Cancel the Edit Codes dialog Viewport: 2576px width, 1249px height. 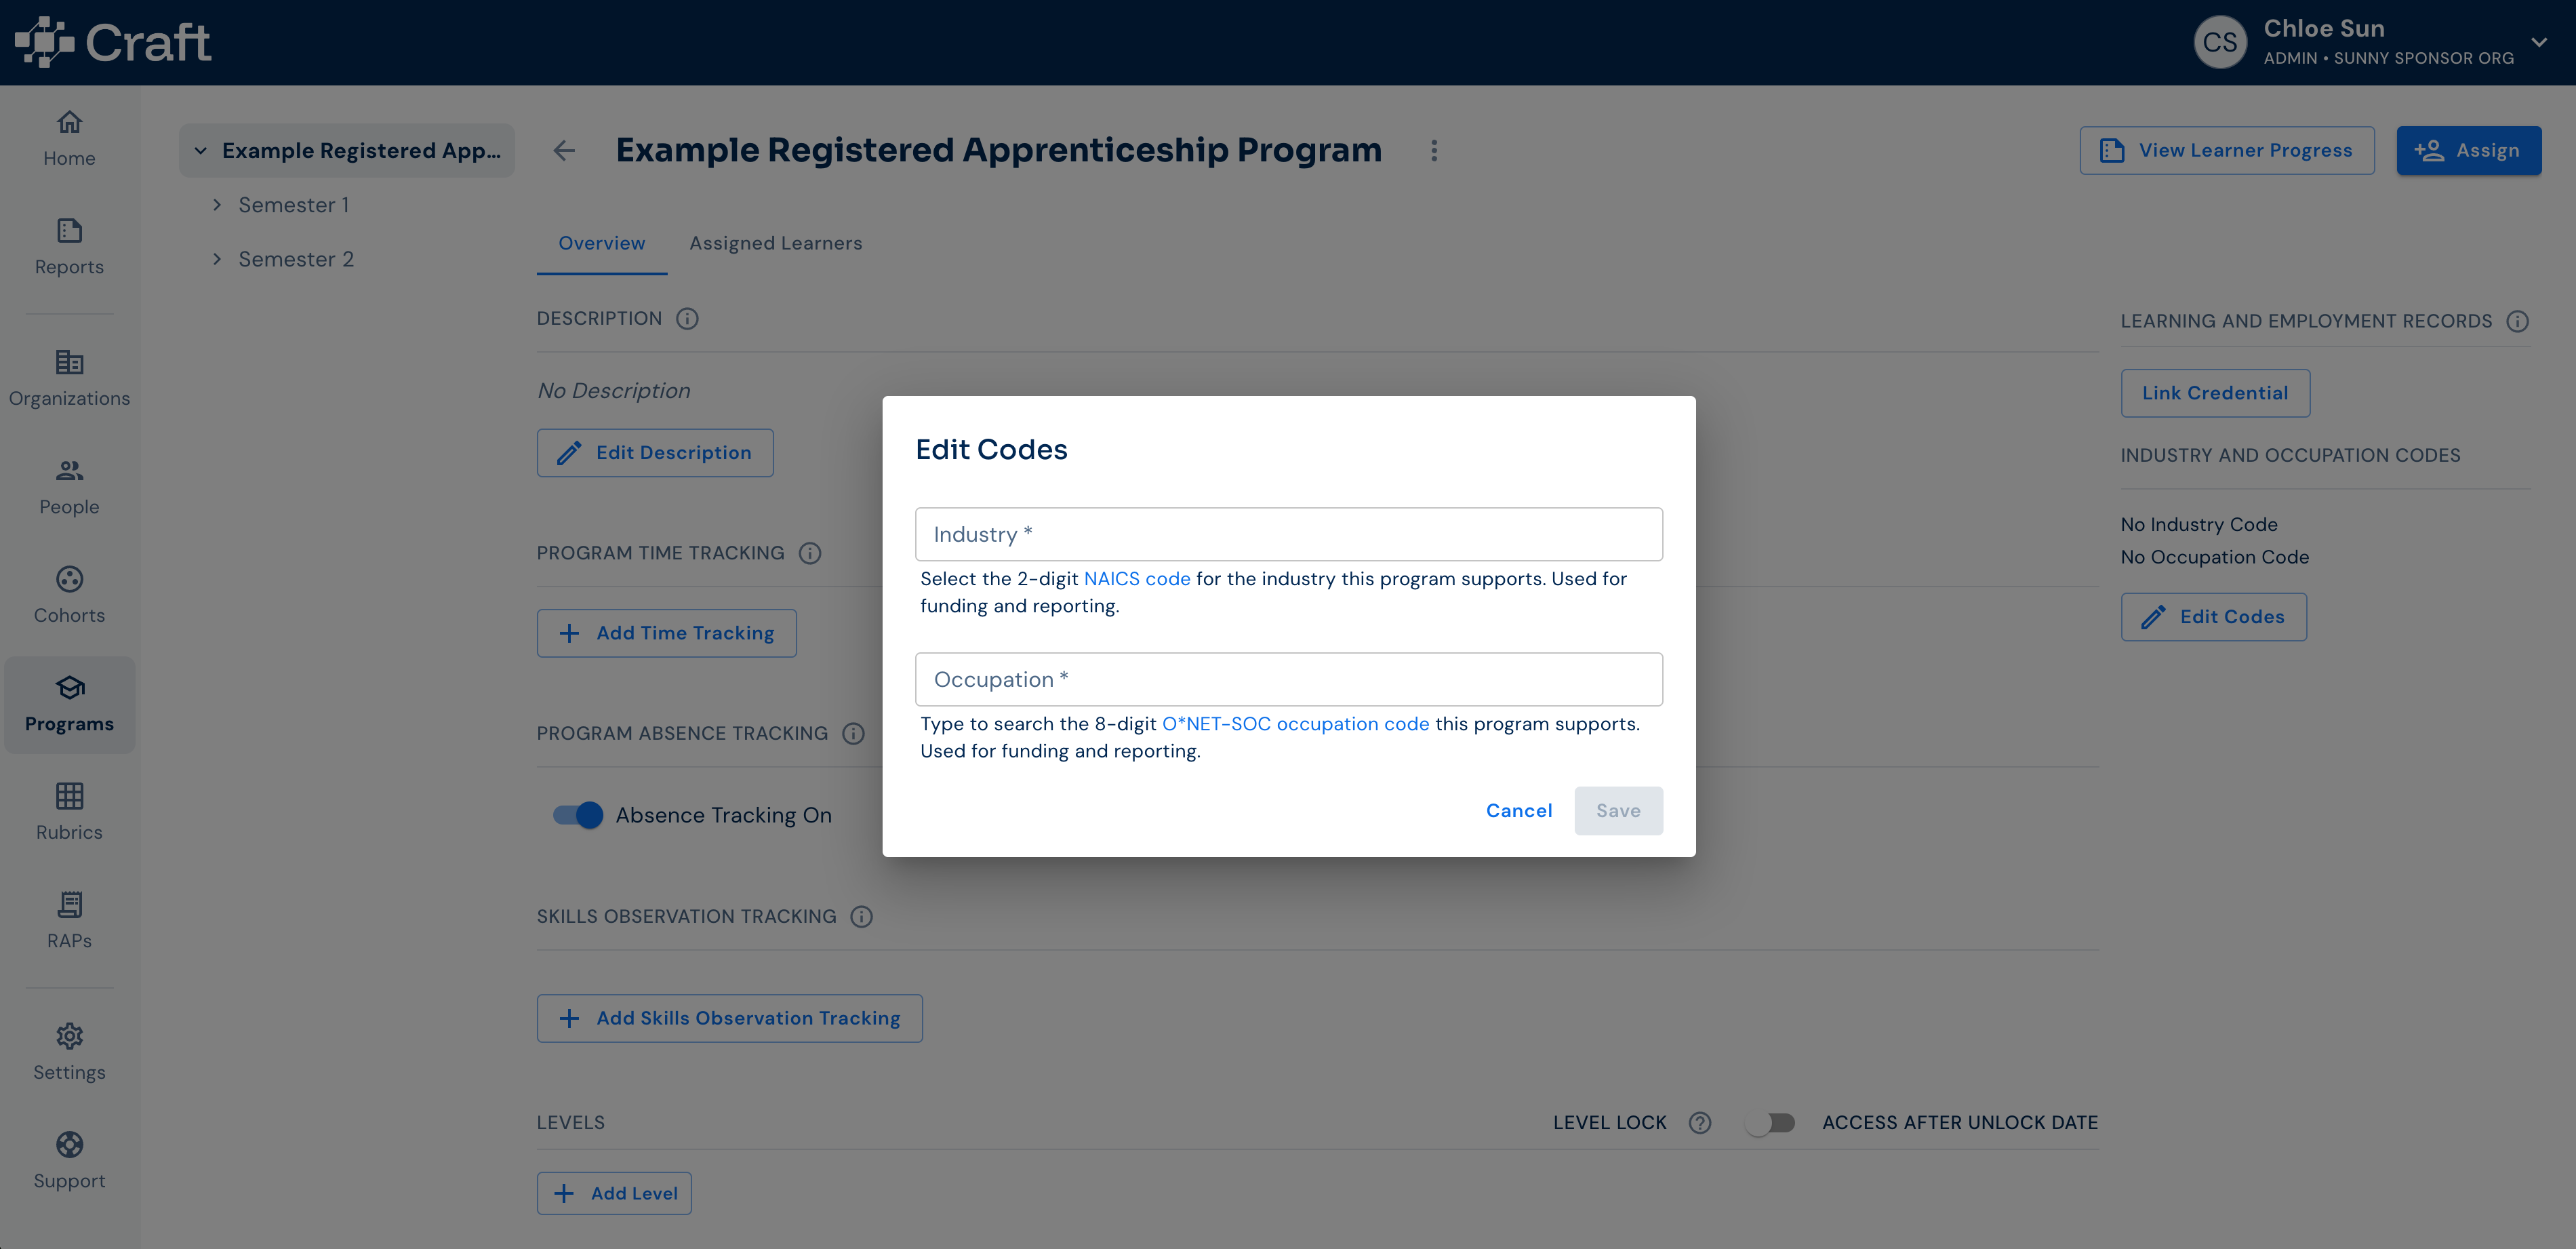coord(1518,811)
